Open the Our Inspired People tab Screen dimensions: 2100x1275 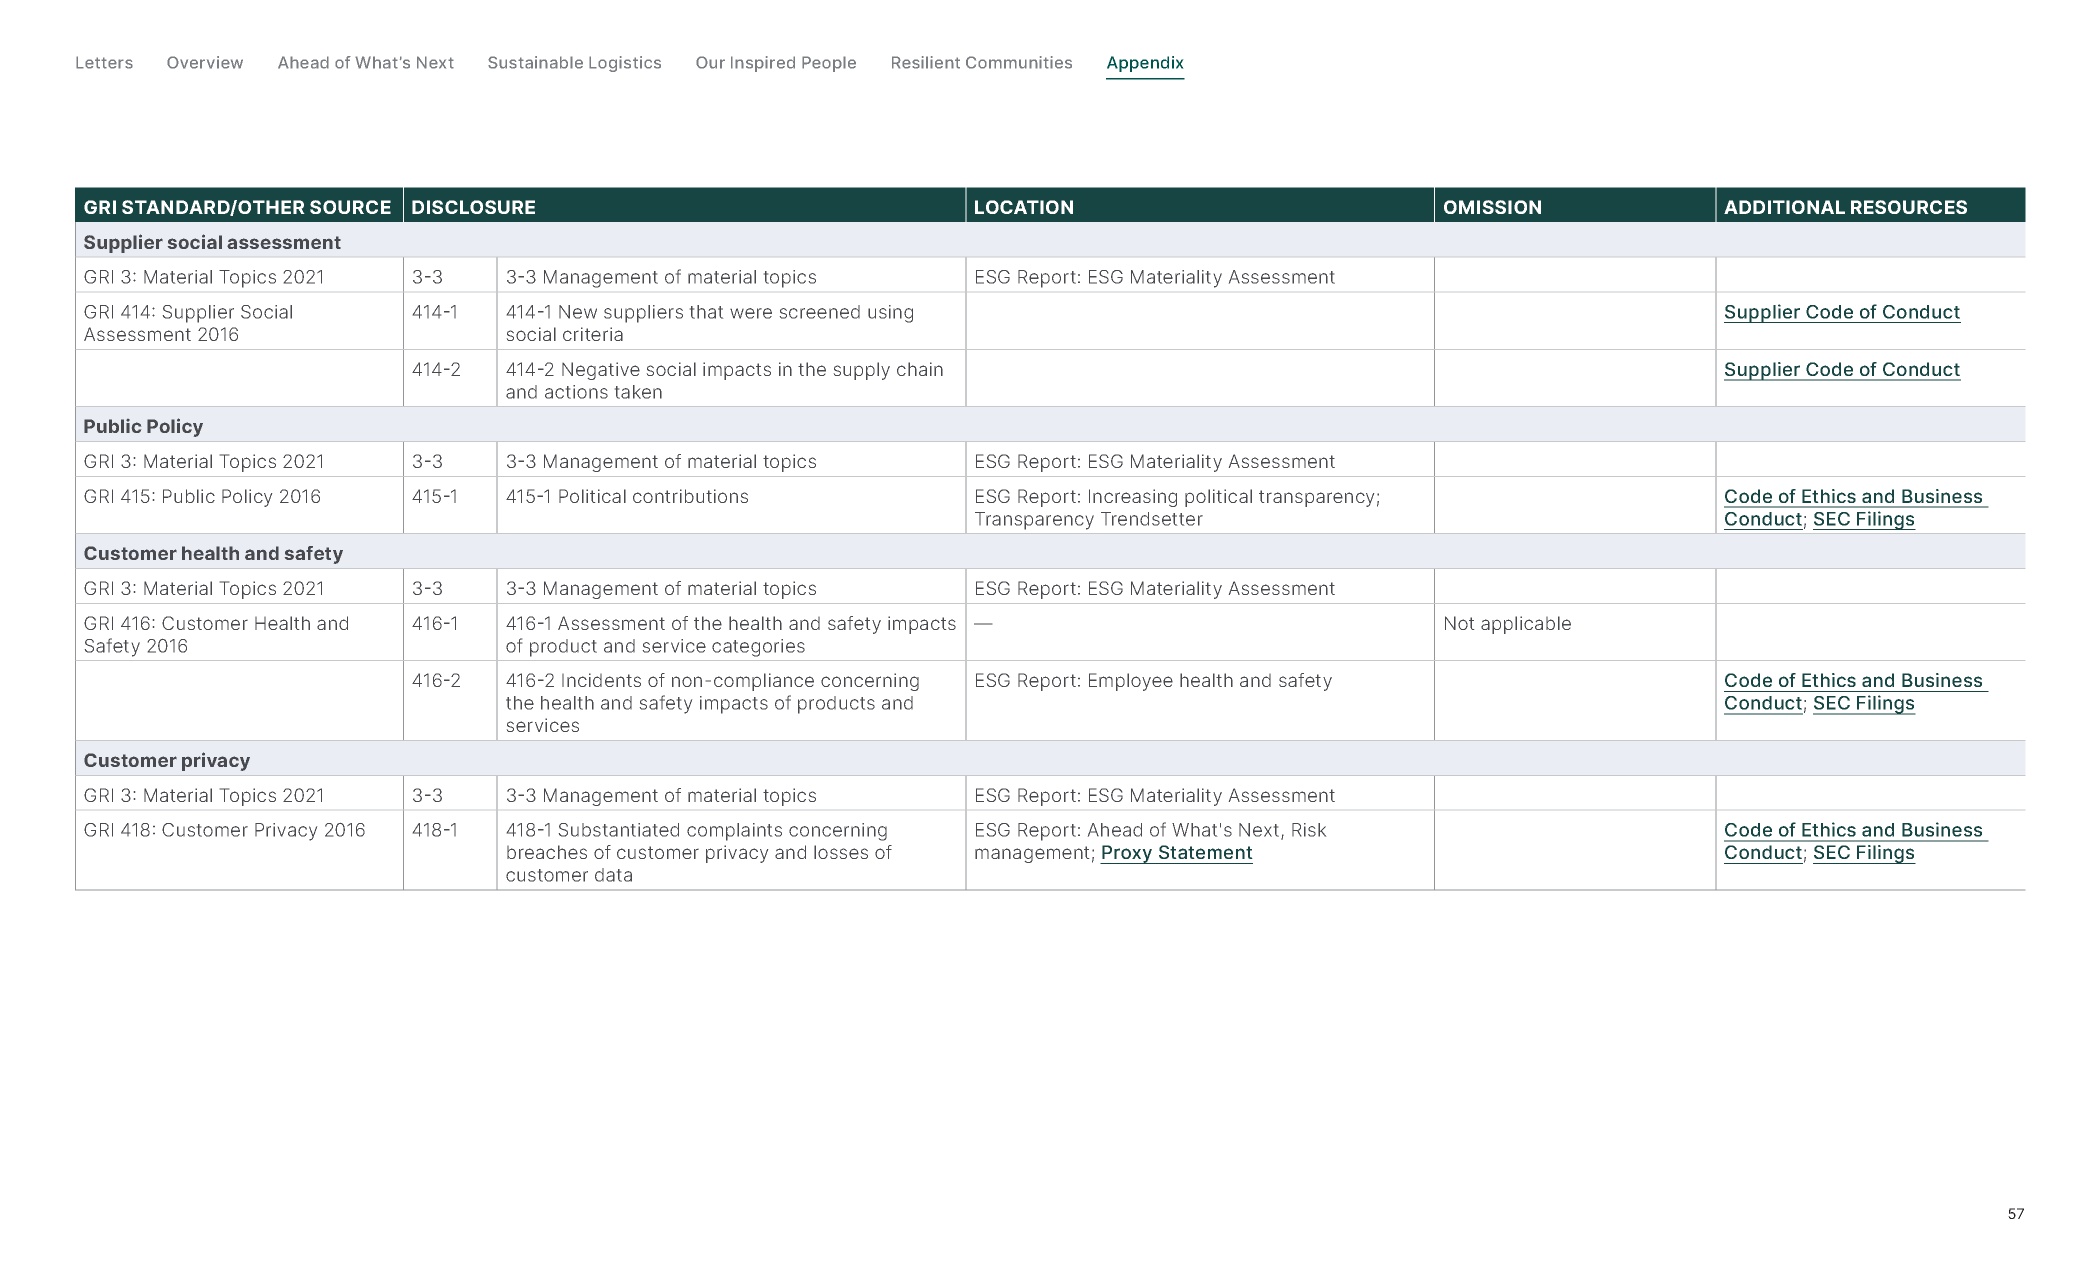coord(776,63)
